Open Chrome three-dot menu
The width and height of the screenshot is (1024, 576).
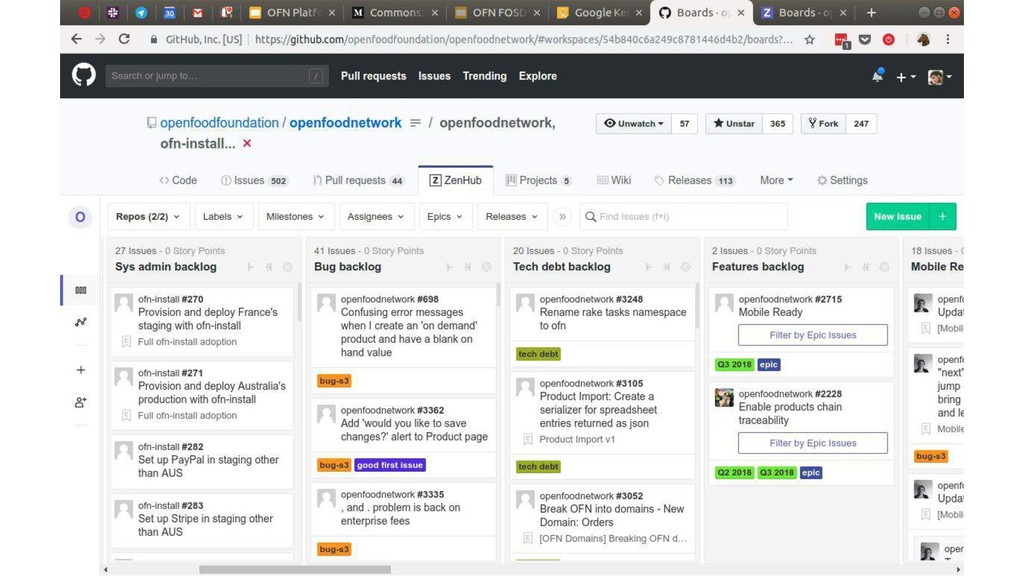[x=948, y=39]
